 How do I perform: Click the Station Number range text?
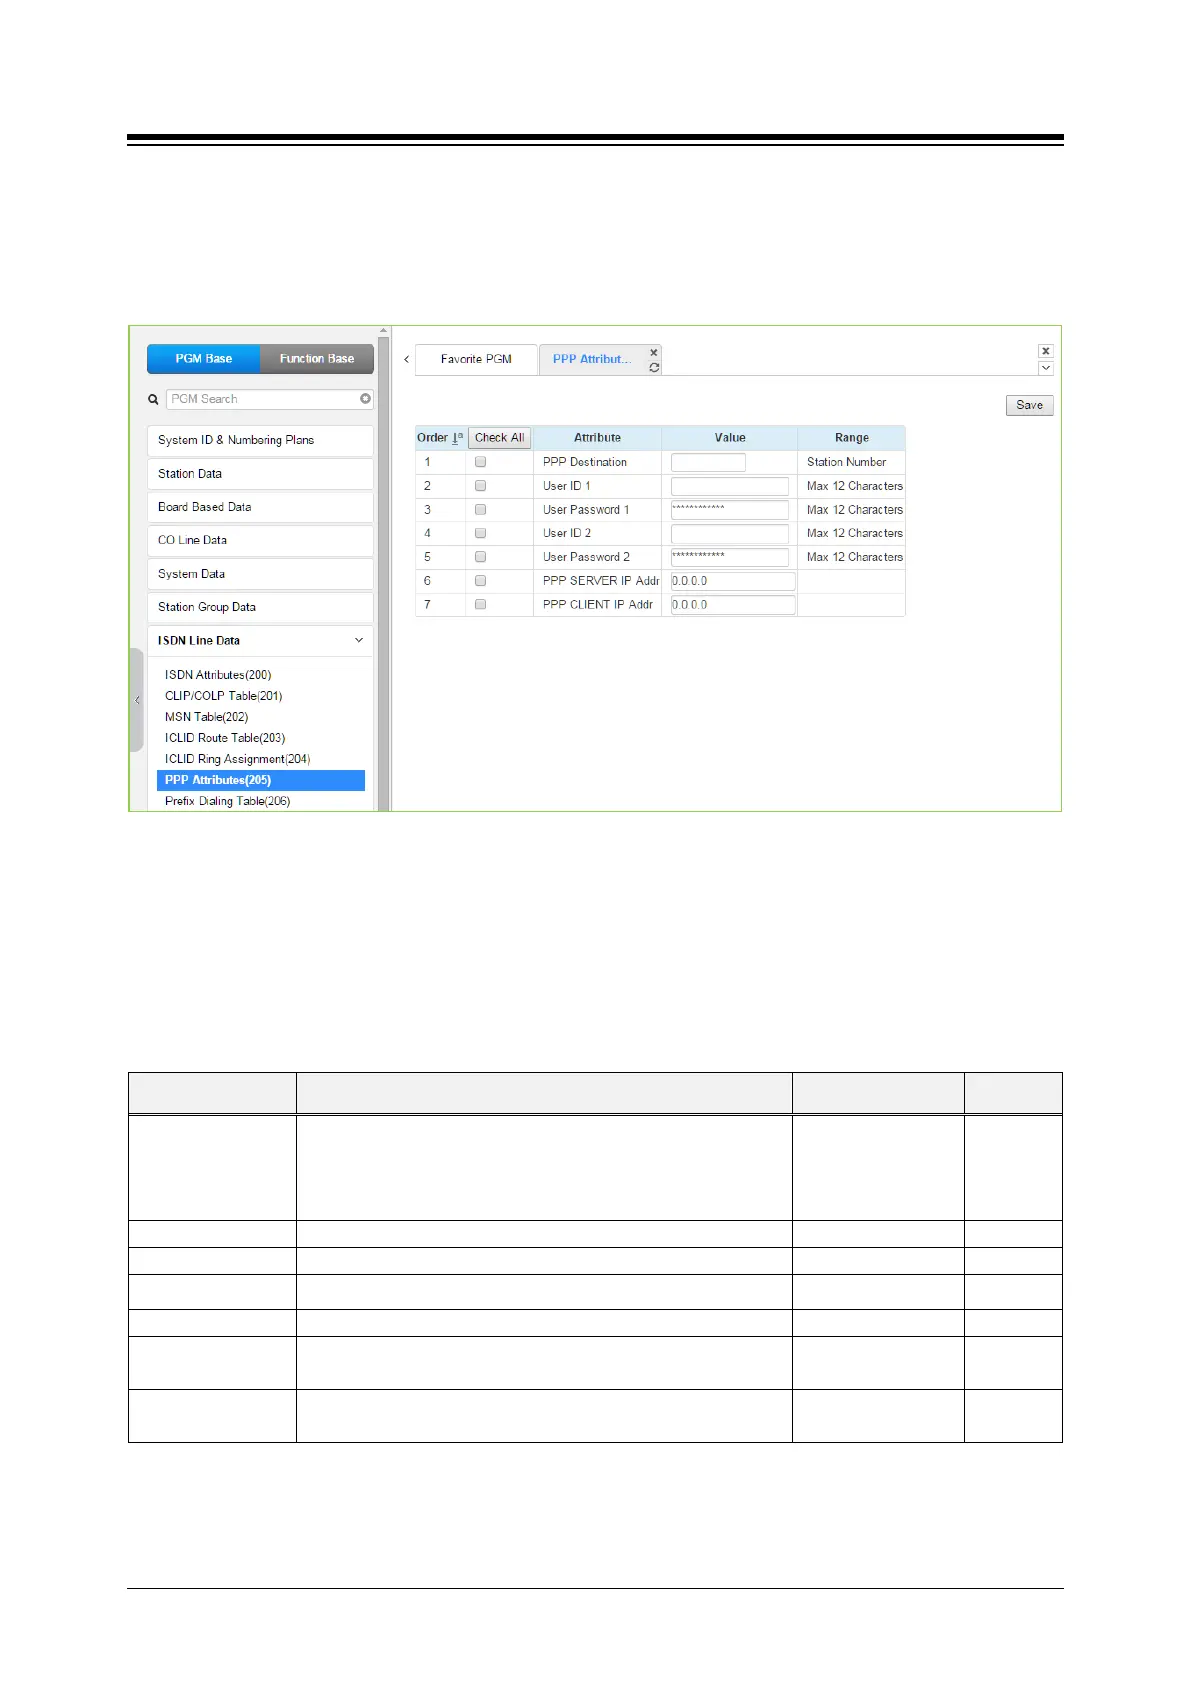click(847, 462)
